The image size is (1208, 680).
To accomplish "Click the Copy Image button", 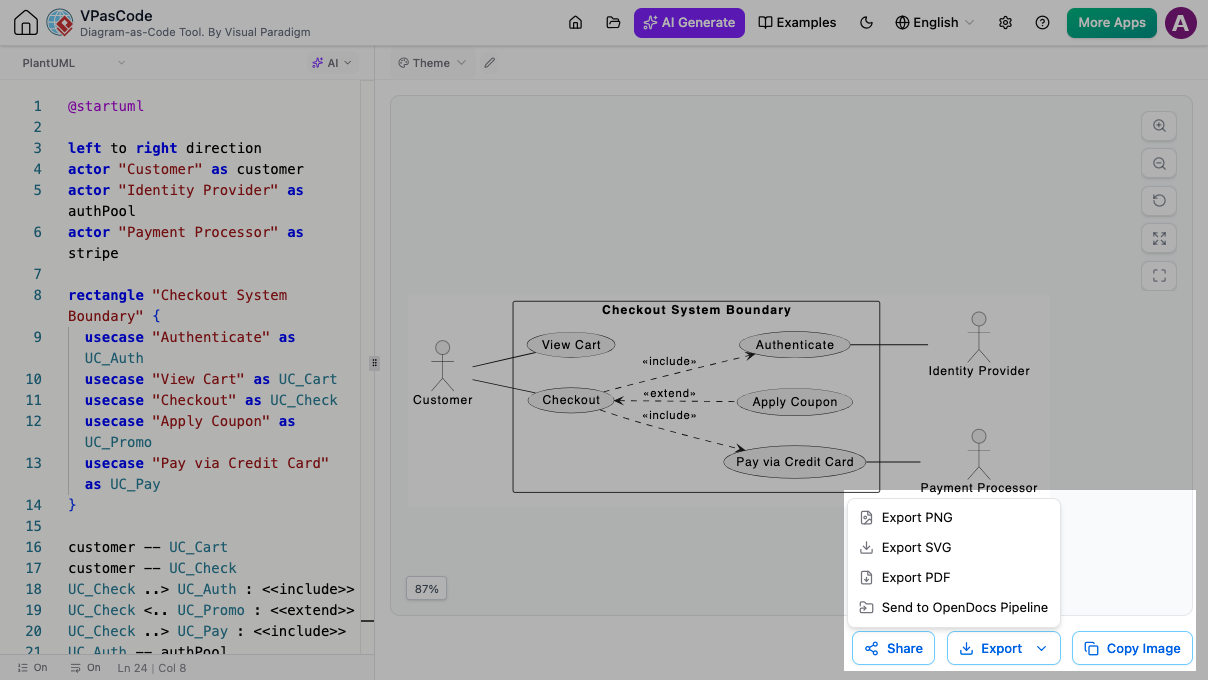I will pyautogui.click(x=1132, y=648).
